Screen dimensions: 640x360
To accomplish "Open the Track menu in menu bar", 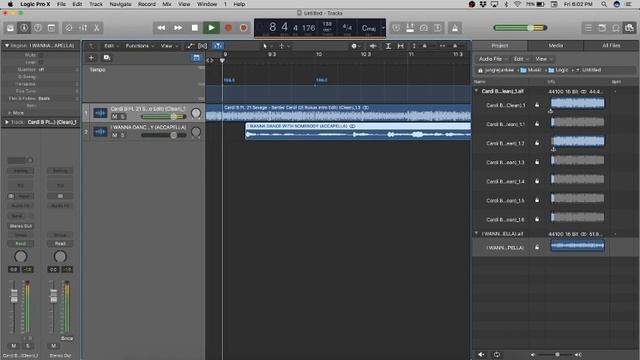I will click(96, 4).
